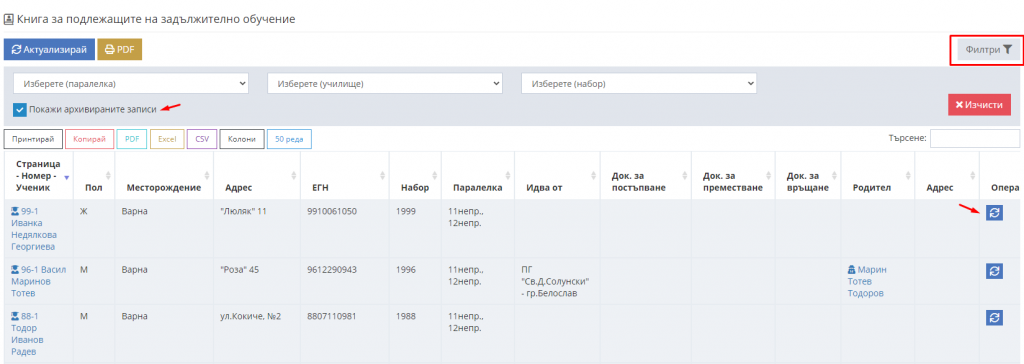Export the table with the small PDF button

coord(132,139)
